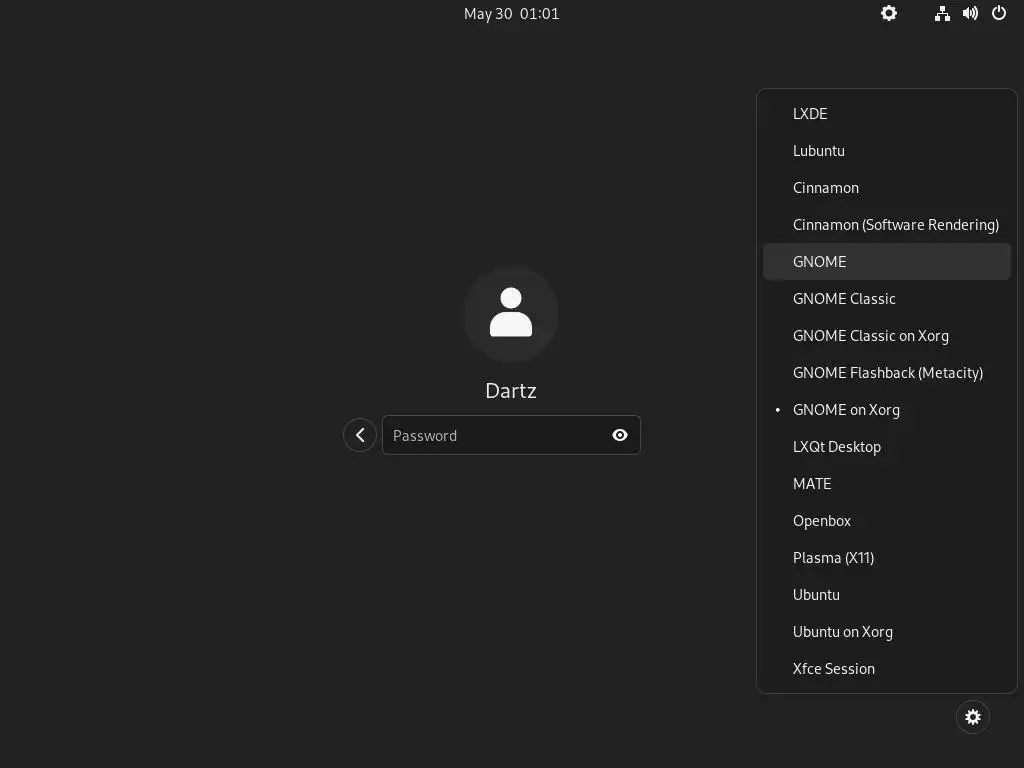Choose the Xfce Session entry
This screenshot has height=768, width=1024.
pos(887,669)
